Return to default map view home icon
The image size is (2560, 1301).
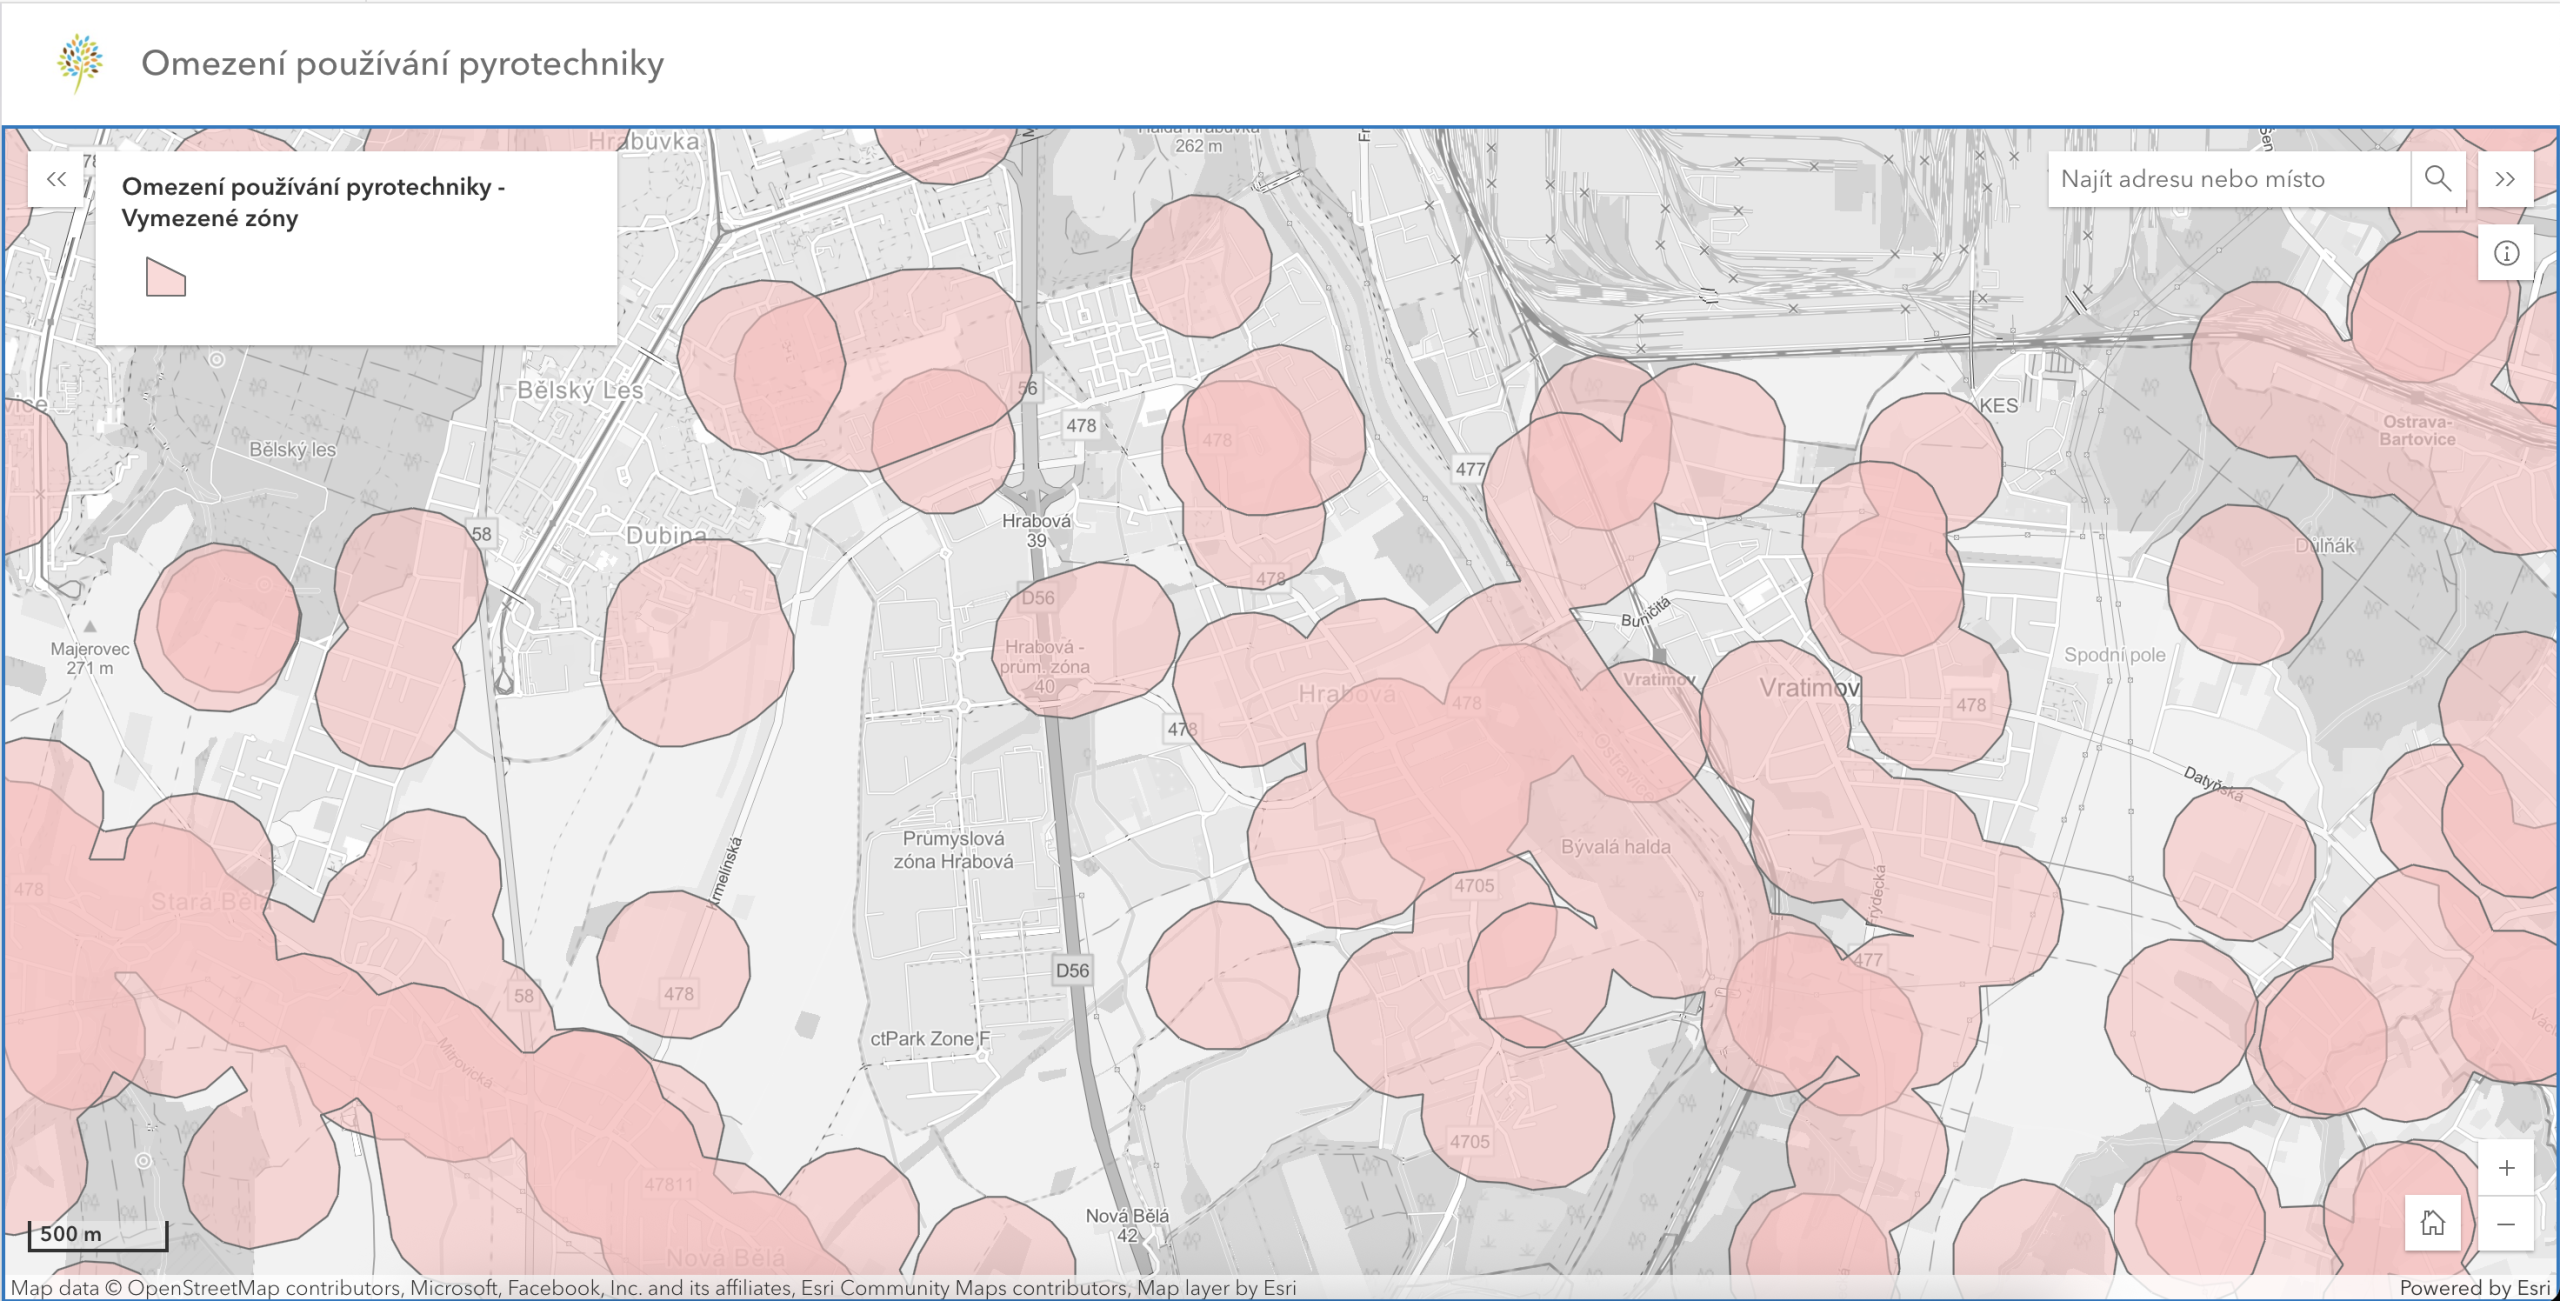click(x=2432, y=1222)
